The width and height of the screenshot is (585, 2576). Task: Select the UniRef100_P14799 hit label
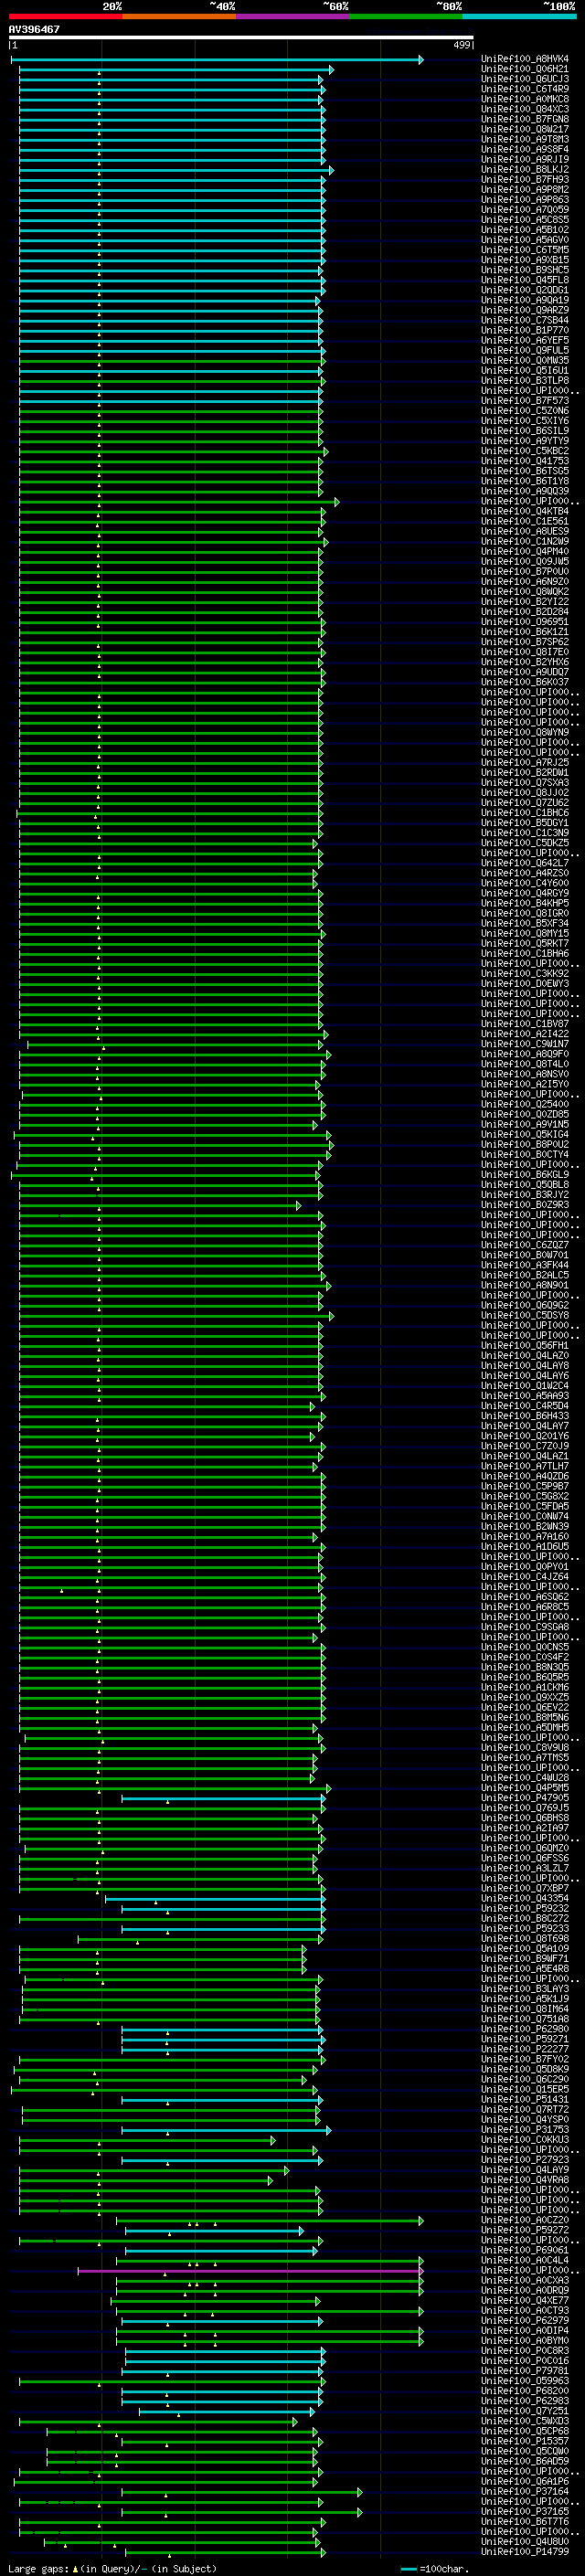(x=525, y=2551)
